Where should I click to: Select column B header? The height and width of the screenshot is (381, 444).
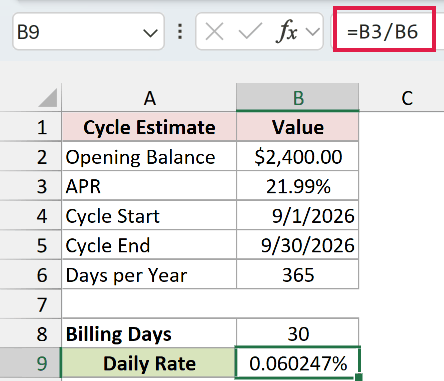tap(298, 98)
